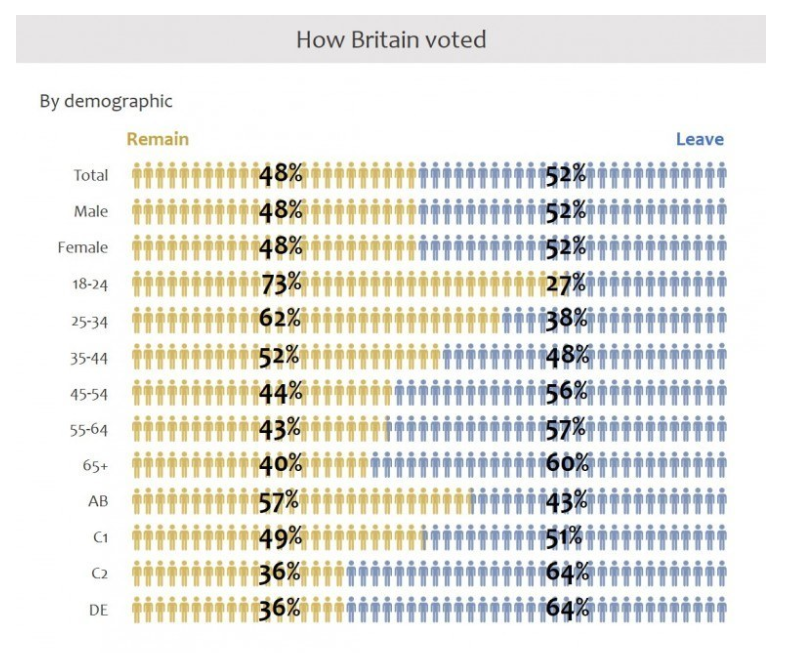Click the 73% Remain figure
Image resolution: width=787 pixels, height=653 pixels.
(x=280, y=283)
